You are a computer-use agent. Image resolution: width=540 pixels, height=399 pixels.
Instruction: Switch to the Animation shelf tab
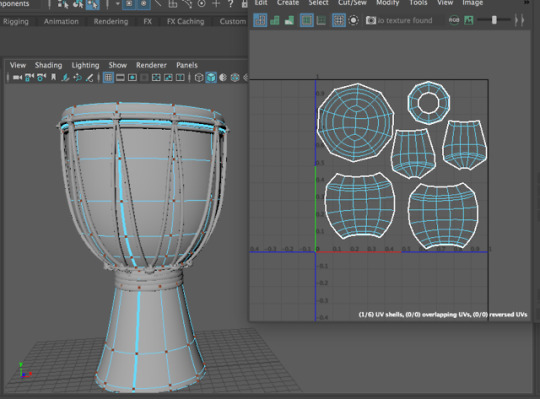pyautogui.click(x=61, y=21)
